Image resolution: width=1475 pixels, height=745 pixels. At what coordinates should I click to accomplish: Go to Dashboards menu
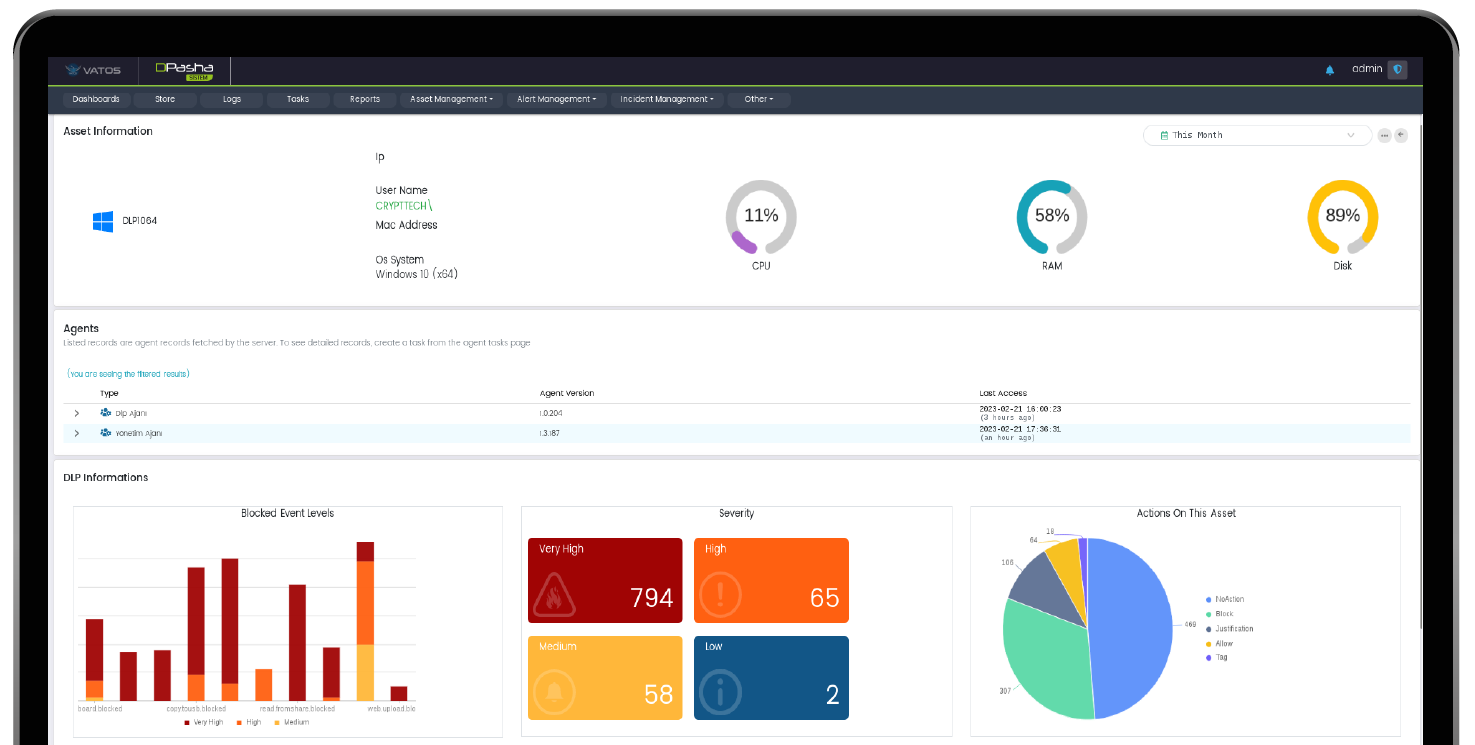[96, 99]
